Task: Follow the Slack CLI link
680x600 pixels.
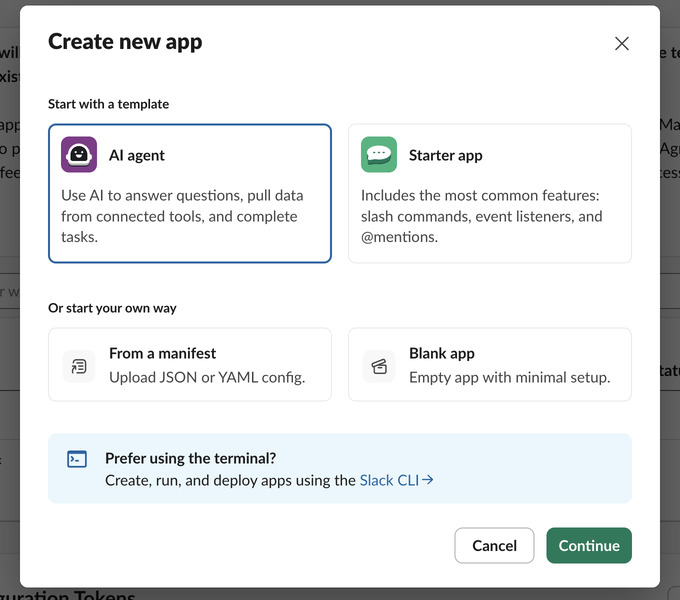Action: [396, 480]
